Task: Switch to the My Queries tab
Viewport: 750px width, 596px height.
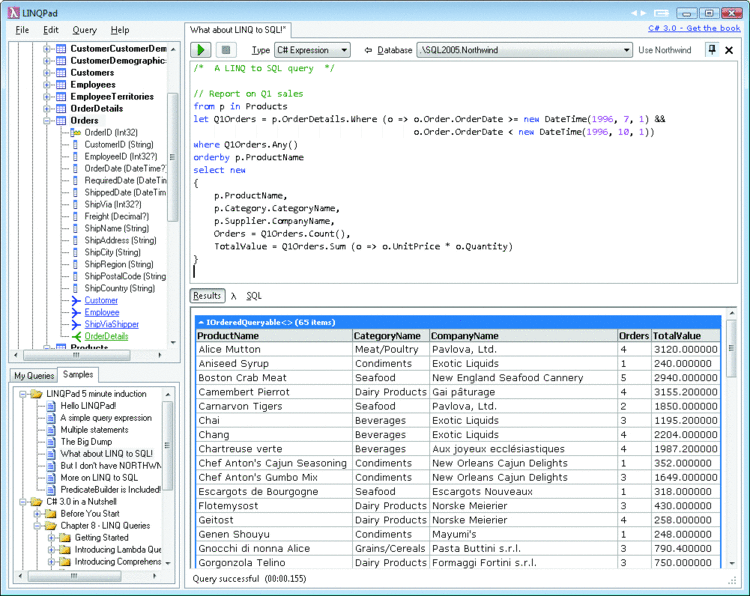Action: click(33, 375)
